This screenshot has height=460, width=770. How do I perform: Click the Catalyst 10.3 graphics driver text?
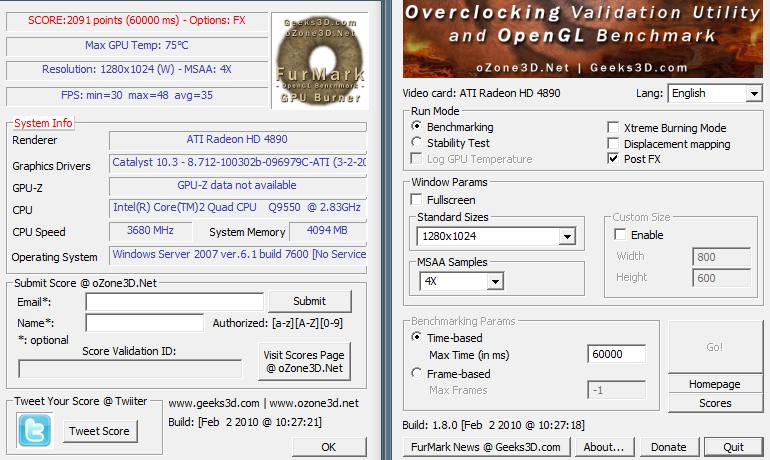239,162
